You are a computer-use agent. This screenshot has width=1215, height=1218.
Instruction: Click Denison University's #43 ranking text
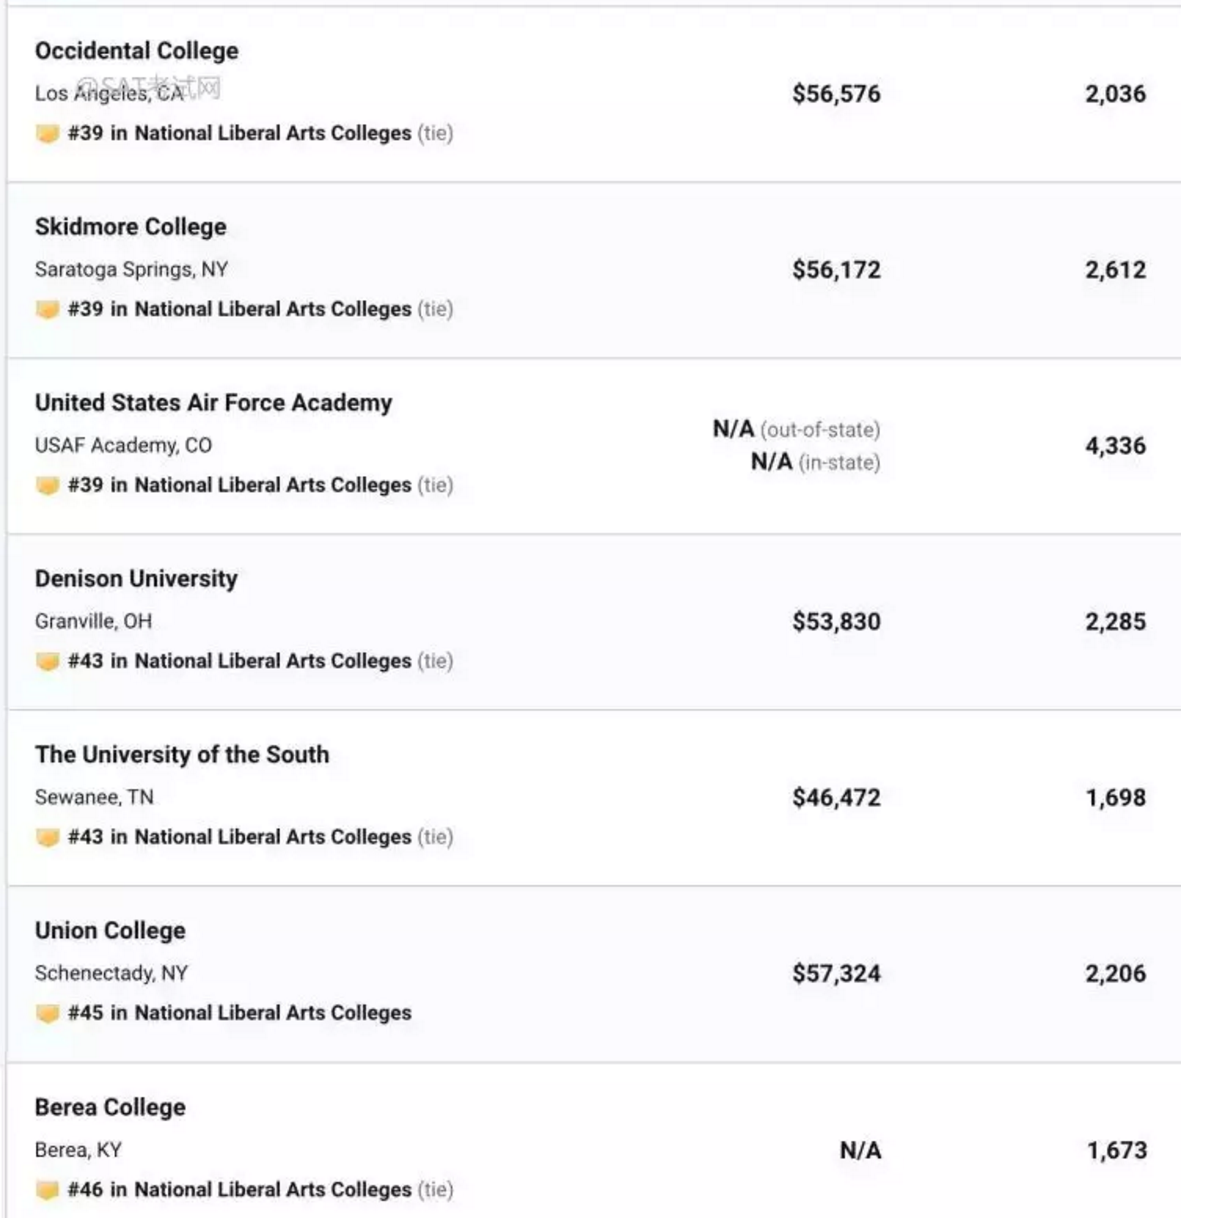[240, 661]
